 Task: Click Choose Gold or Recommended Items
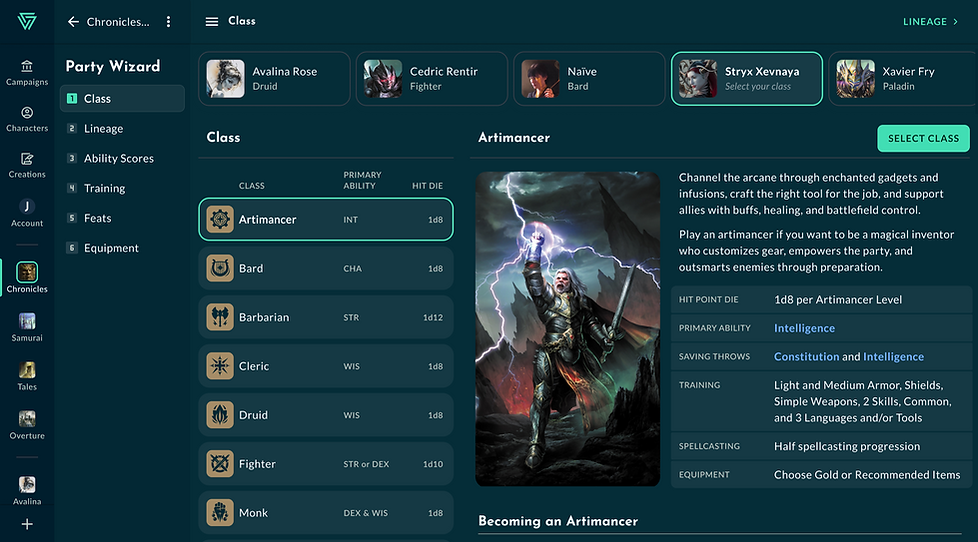867,475
